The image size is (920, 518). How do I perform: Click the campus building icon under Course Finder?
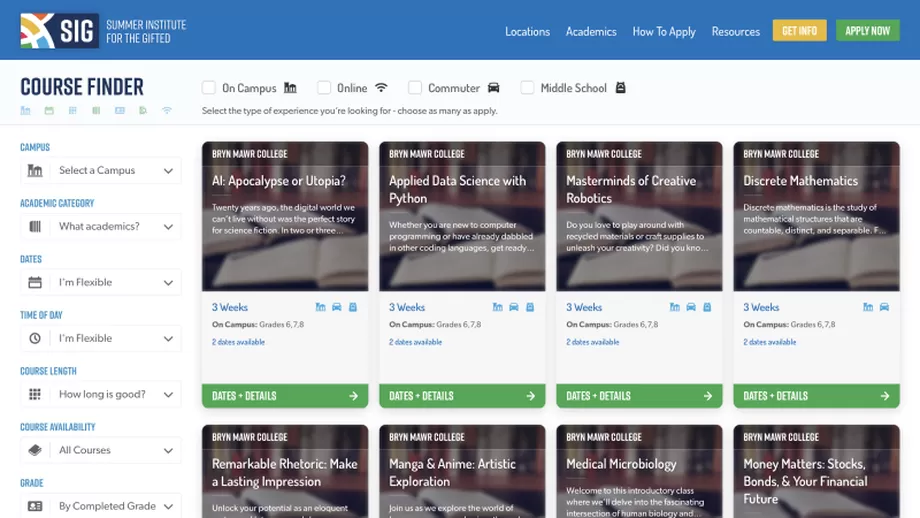pos(26,111)
